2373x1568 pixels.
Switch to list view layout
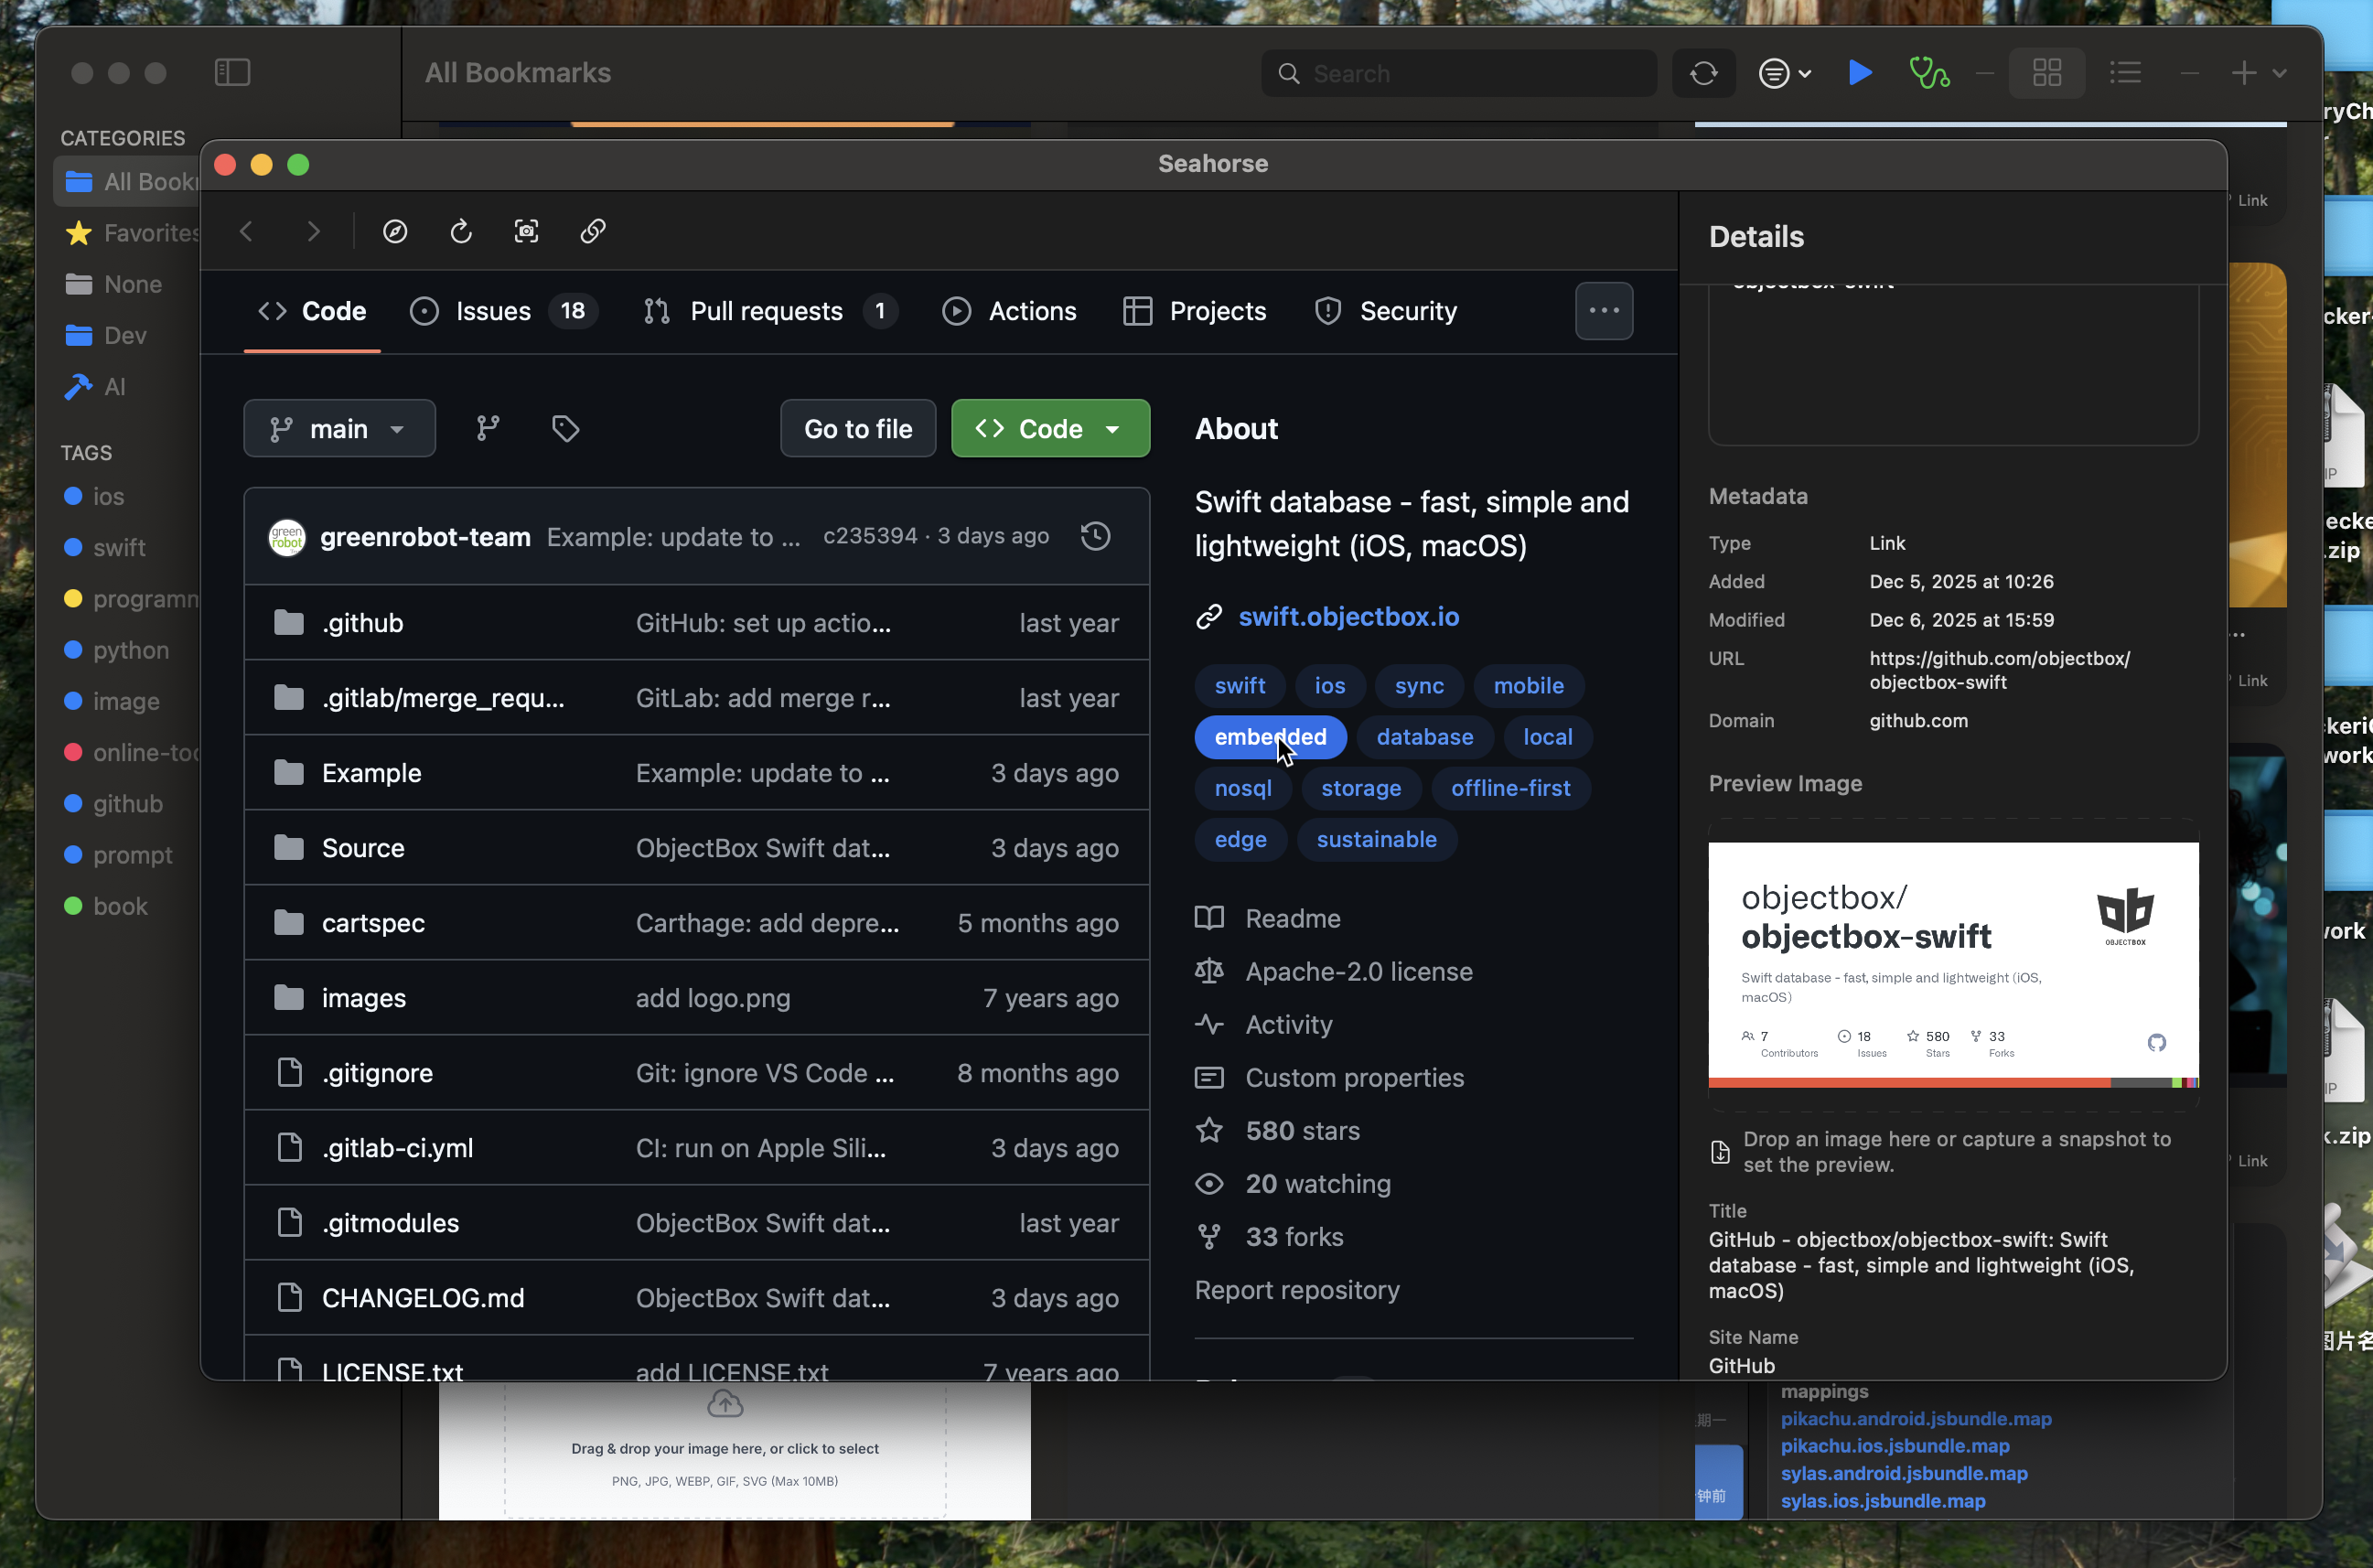click(2126, 73)
